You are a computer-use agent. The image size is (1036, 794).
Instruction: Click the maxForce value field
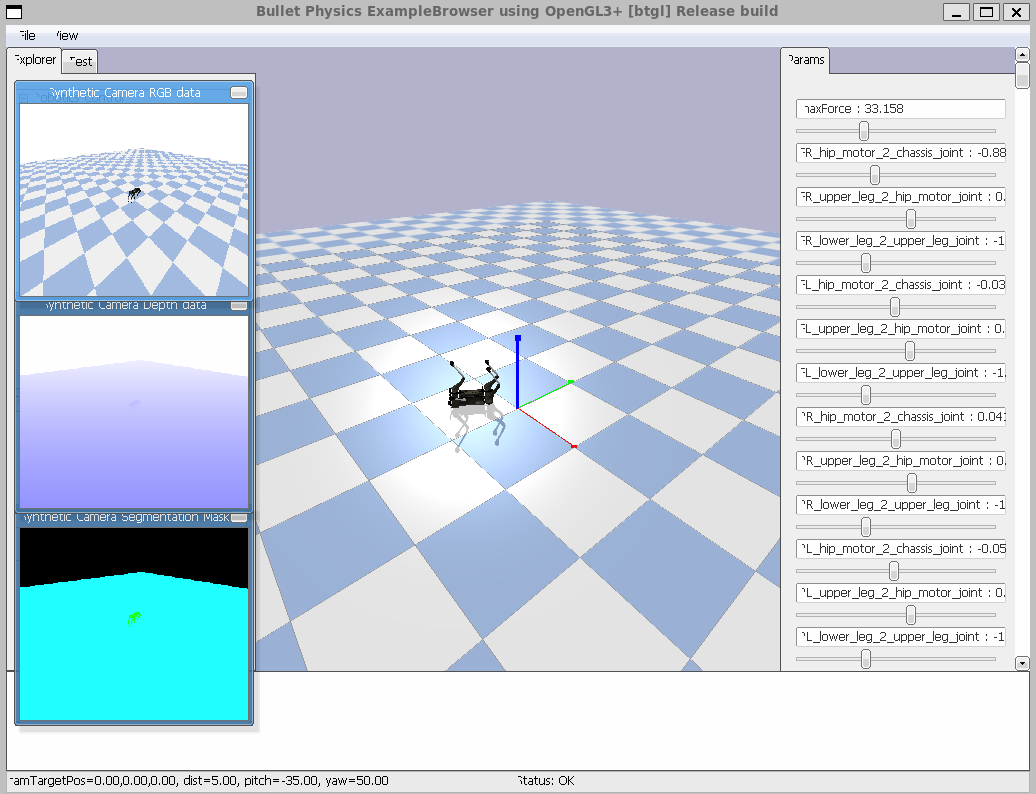[901, 109]
